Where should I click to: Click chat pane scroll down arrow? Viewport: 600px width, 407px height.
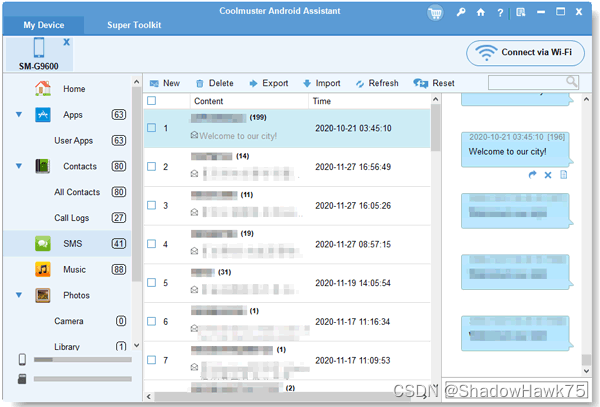click(x=586, y=370)
